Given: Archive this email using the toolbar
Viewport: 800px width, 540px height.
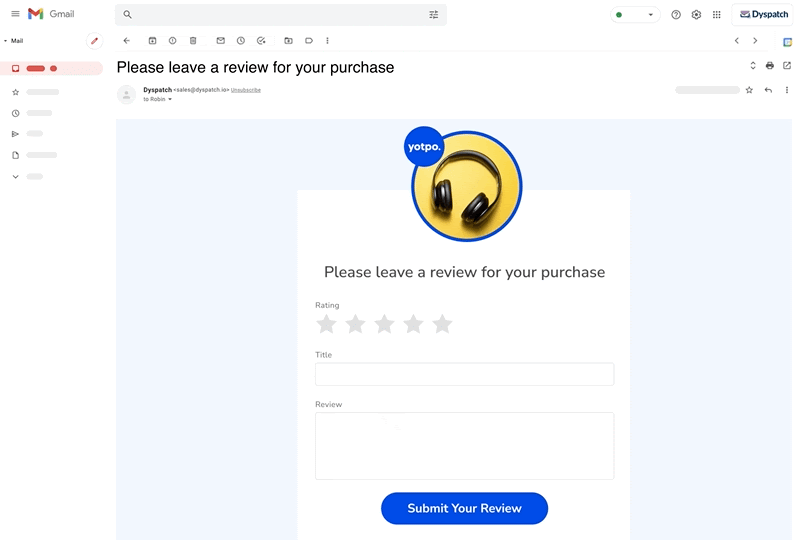Looking at the screenshot, I should [x=152, y=41].
